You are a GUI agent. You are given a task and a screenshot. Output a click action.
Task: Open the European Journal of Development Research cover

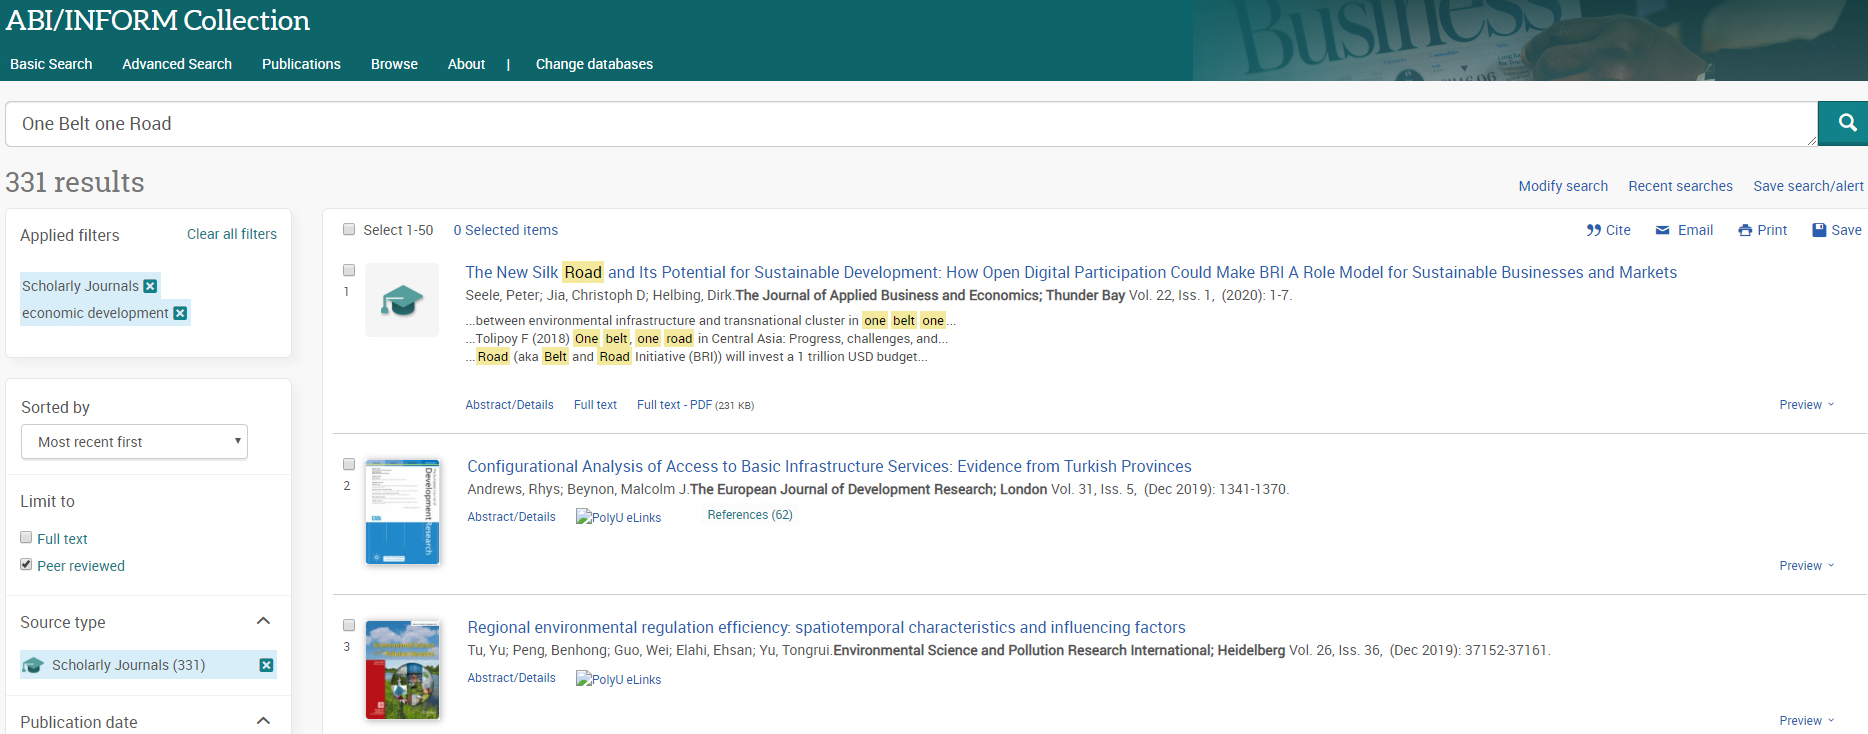pyautogui.click(x=403, y=512)
